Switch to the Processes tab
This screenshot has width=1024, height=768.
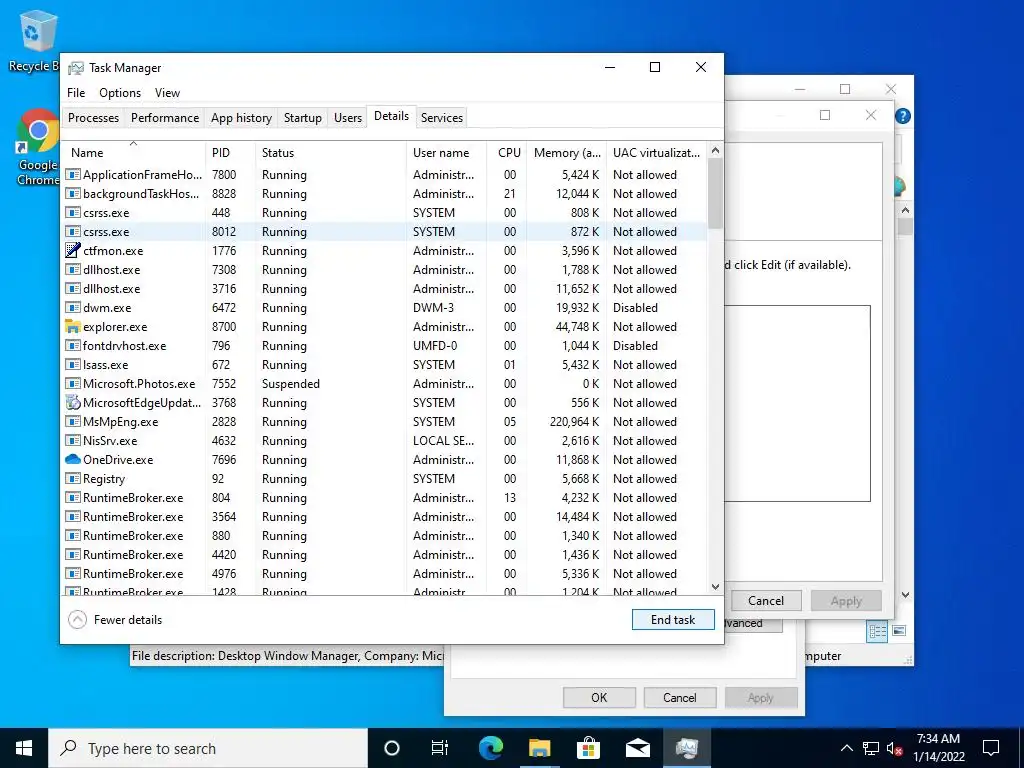(93, 118)
